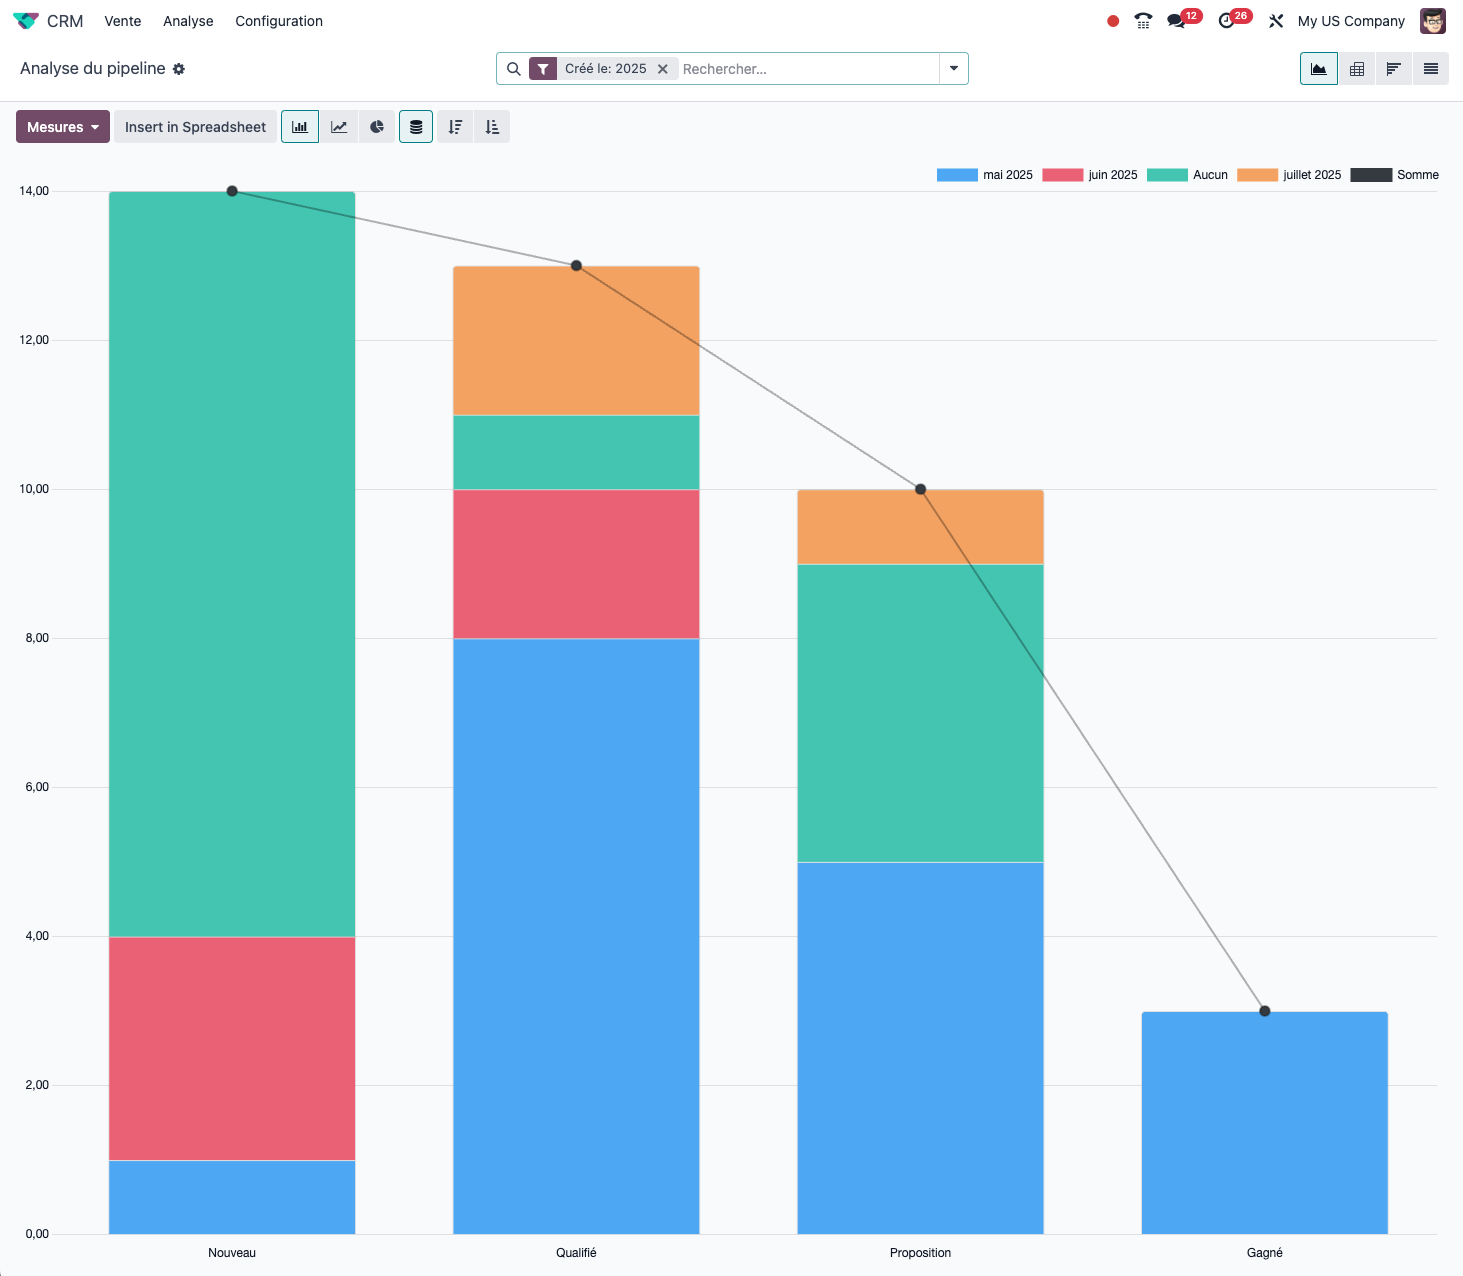The image size is (1463, 1276).
Task: Click the funnel filter icon in the search facet
Action: coord(543,69)
